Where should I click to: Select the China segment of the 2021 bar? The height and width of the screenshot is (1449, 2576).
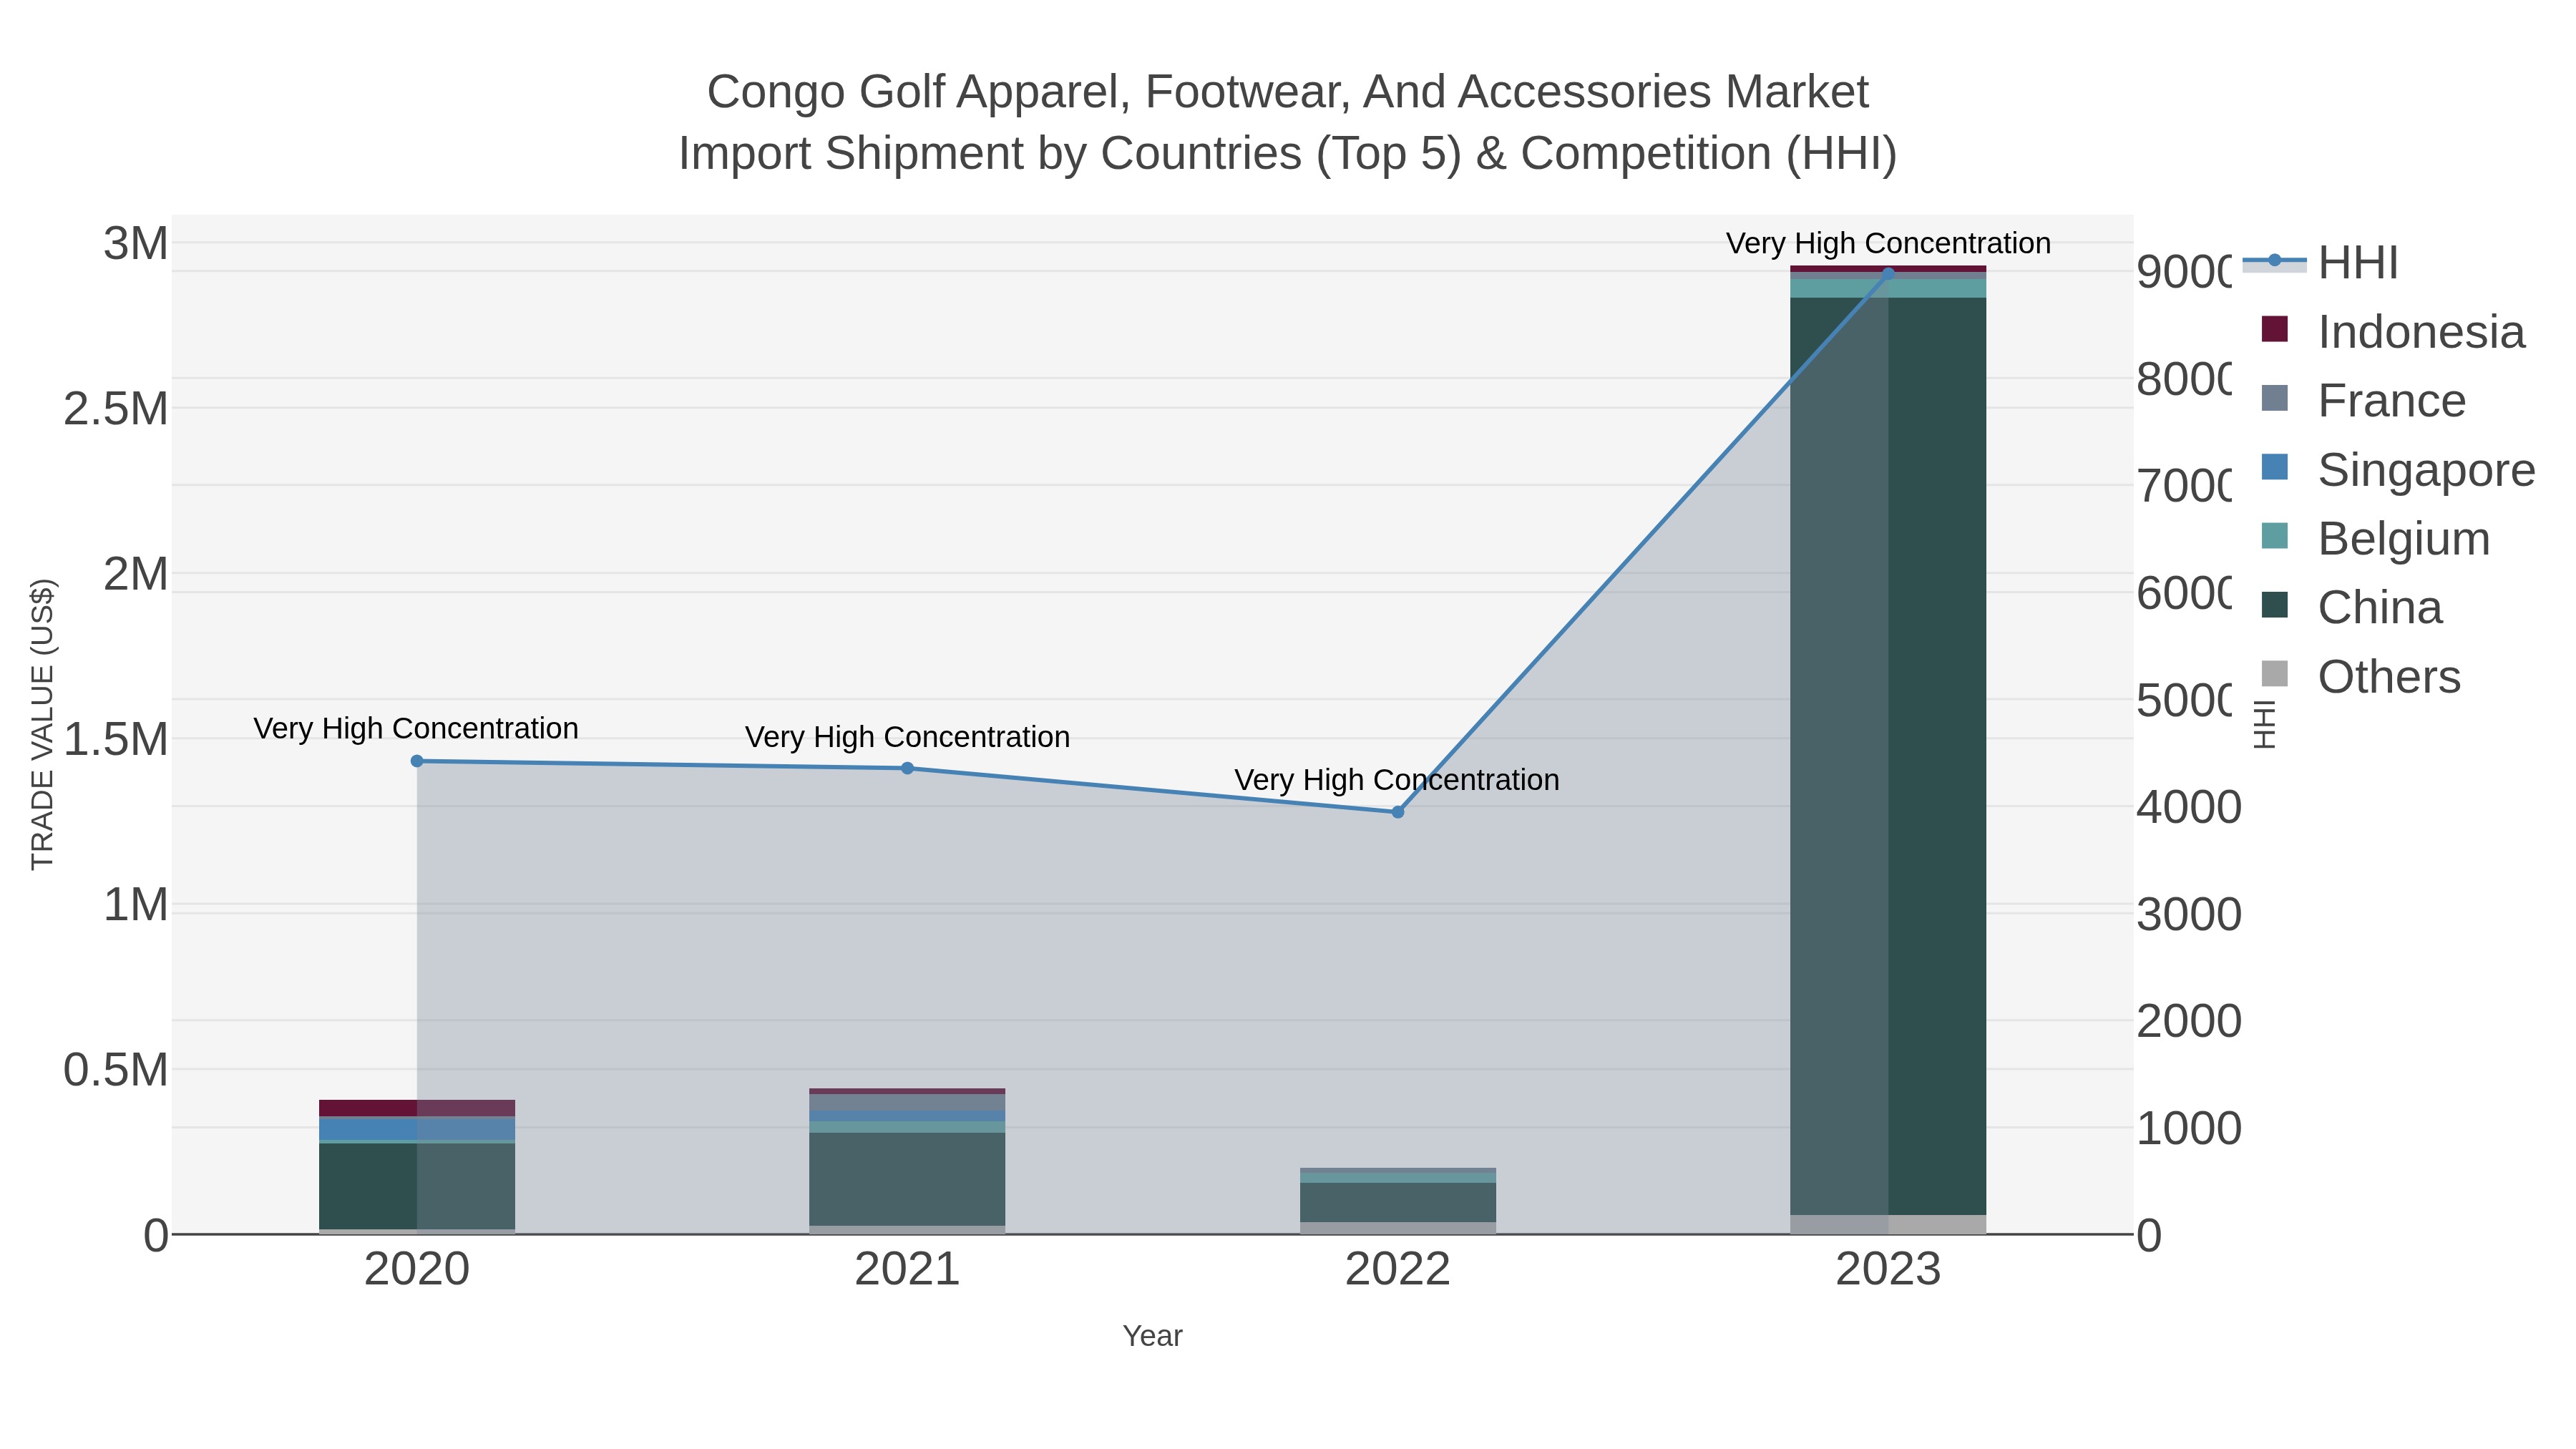click(907, 1179)
